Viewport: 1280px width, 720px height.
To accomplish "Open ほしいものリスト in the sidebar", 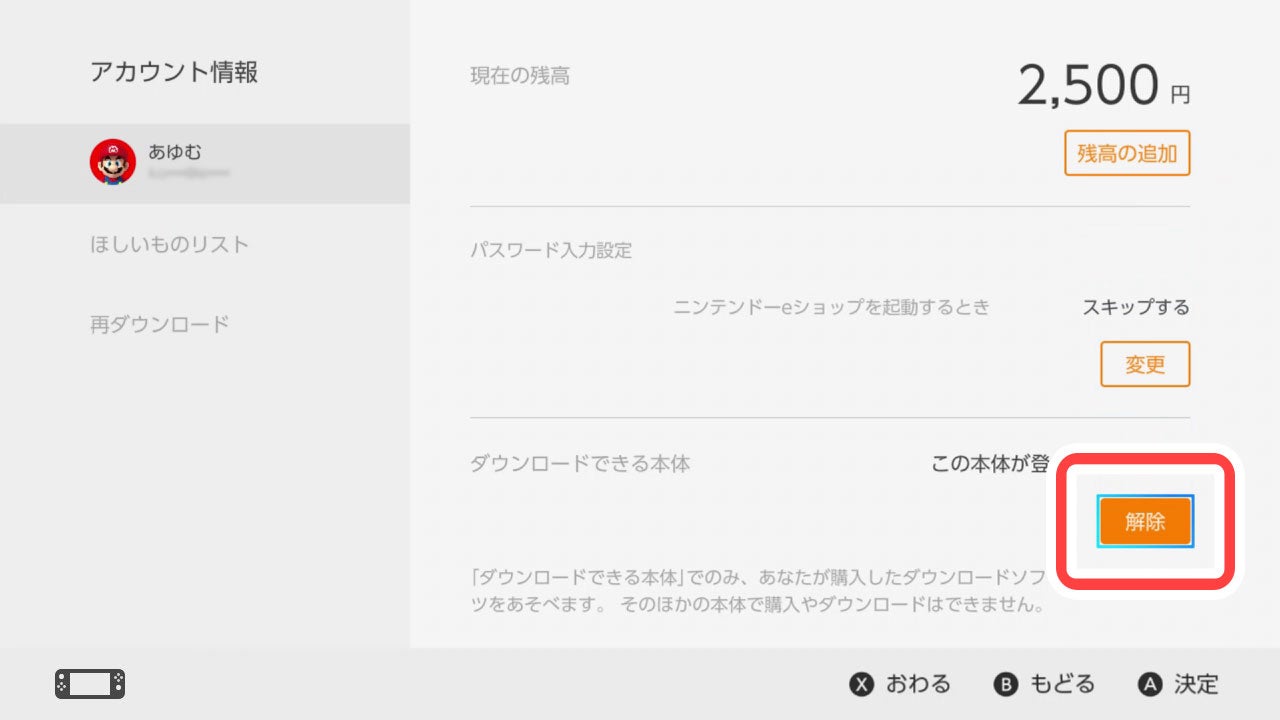I will [x=169, y=244].
